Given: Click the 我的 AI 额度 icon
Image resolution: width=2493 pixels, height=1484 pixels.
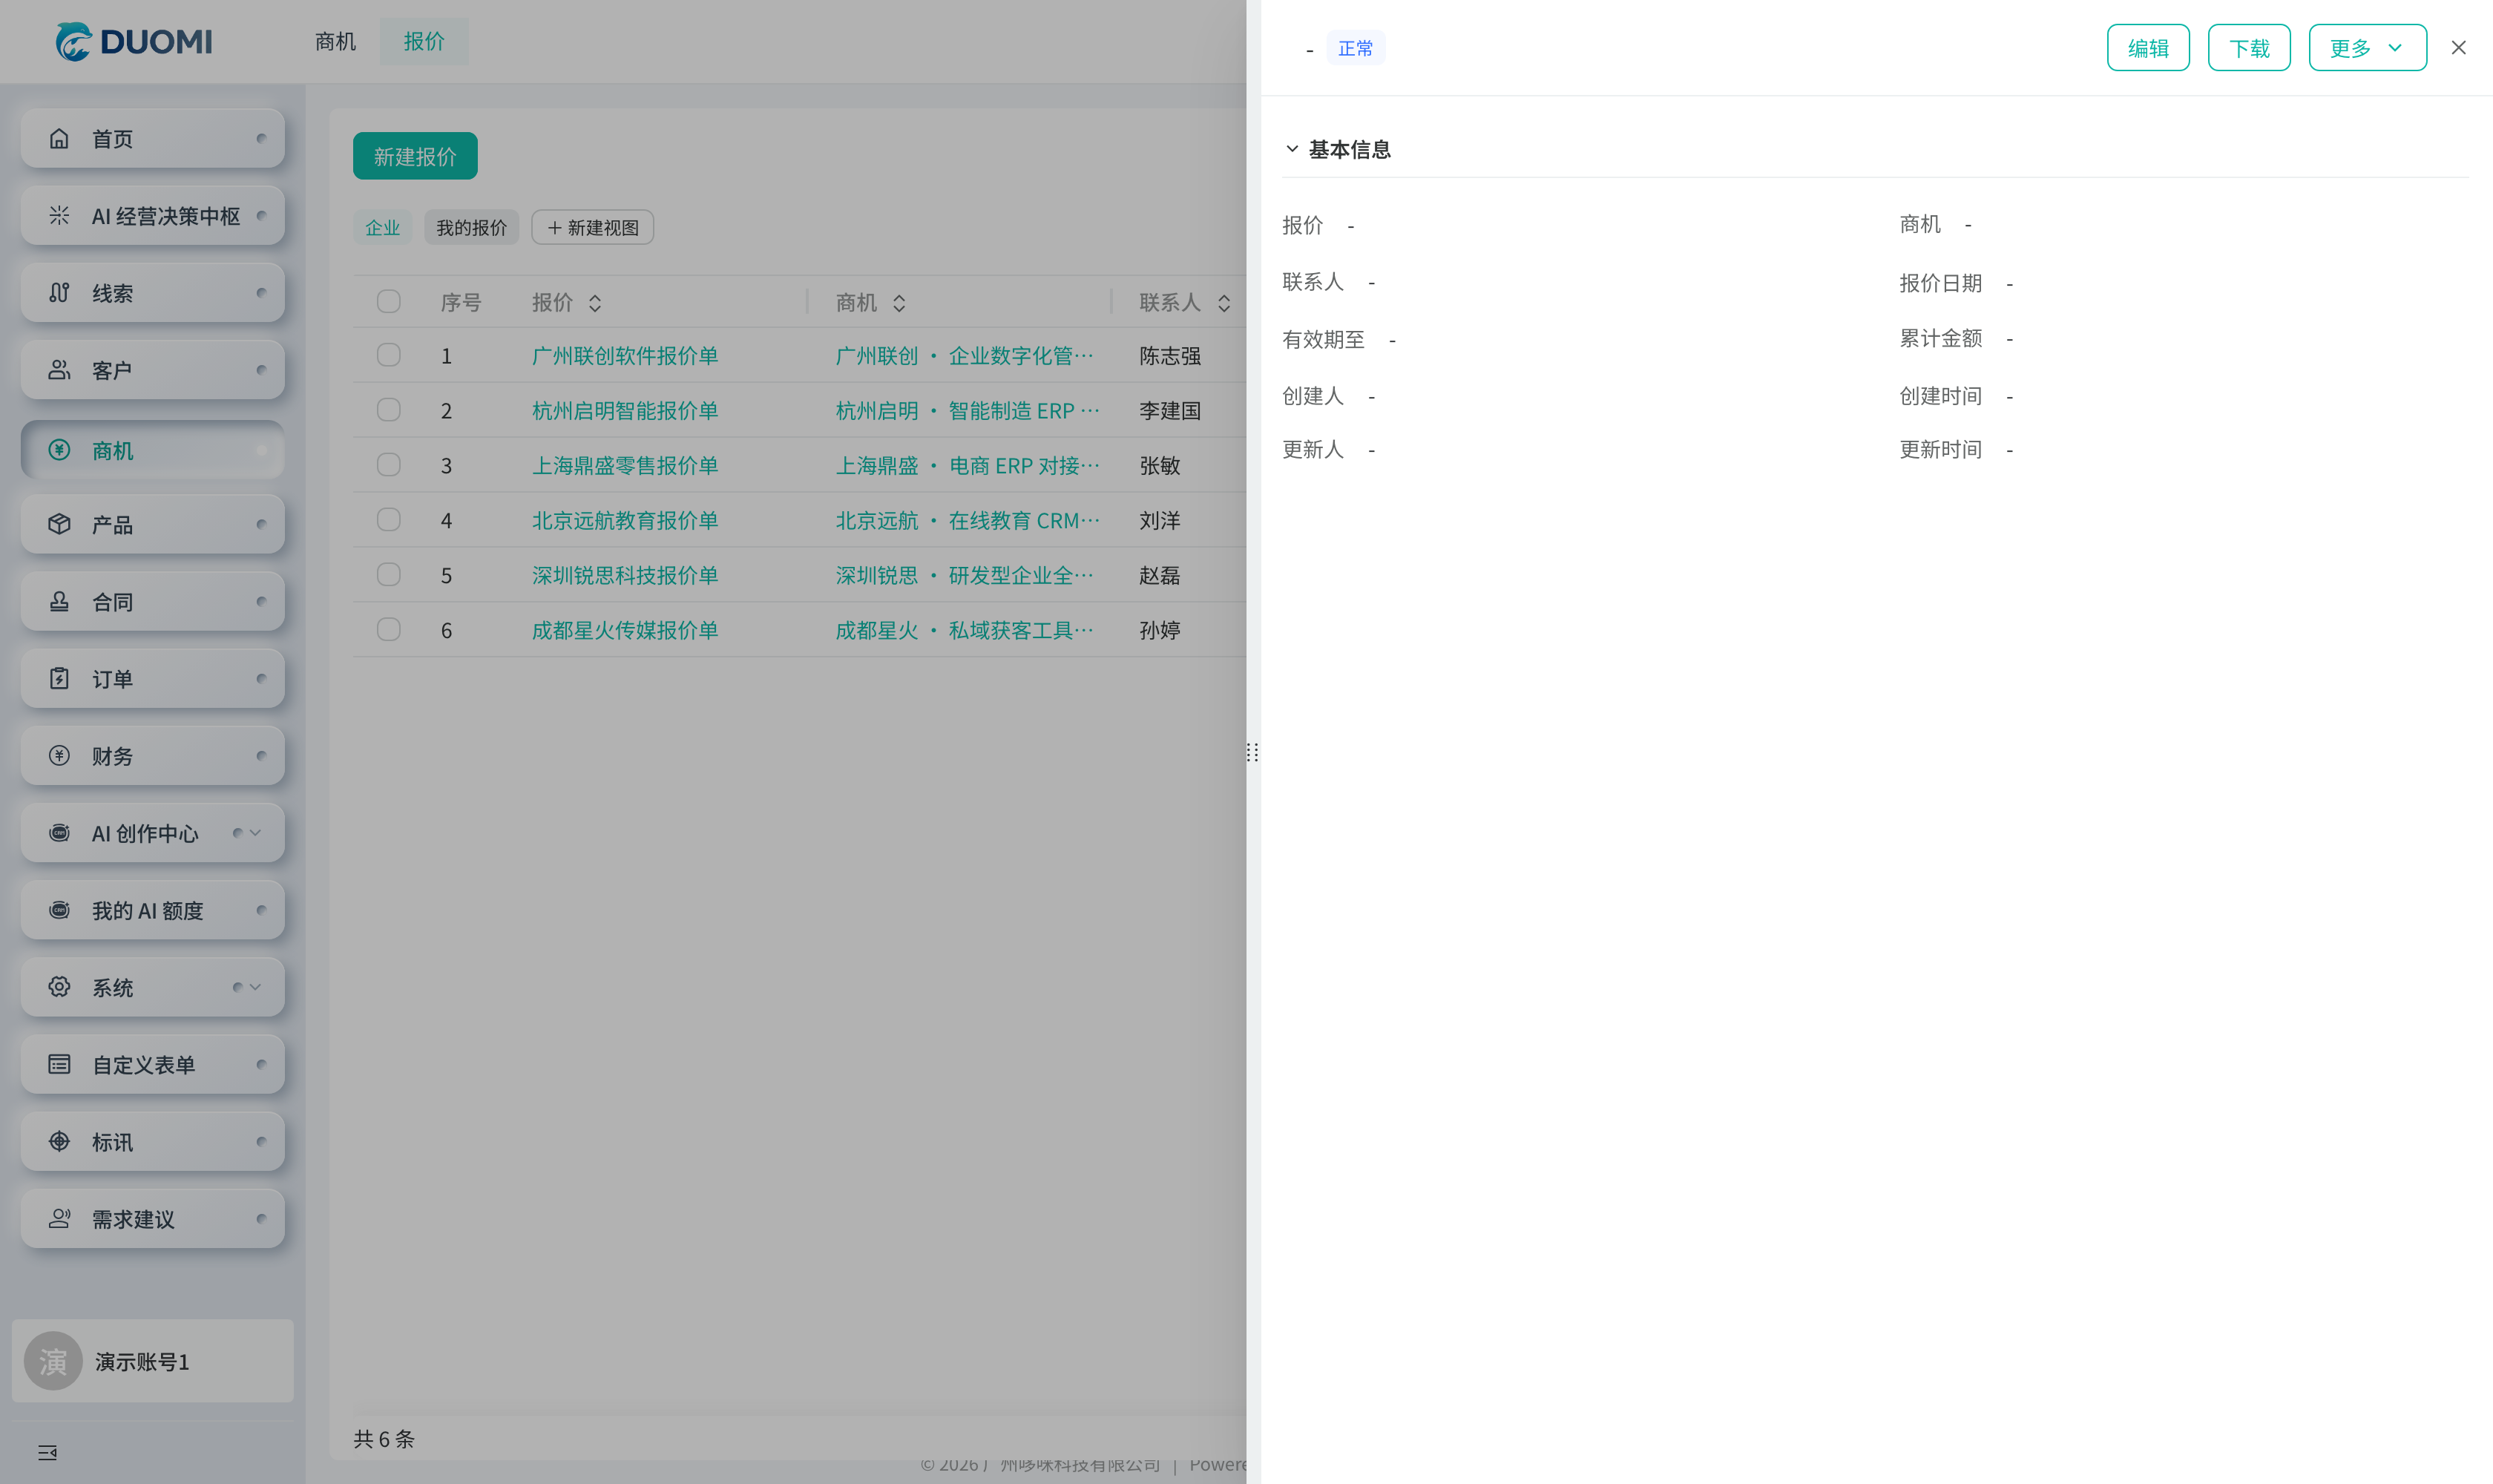Looking at the screenshot, I should coord(59,909).
